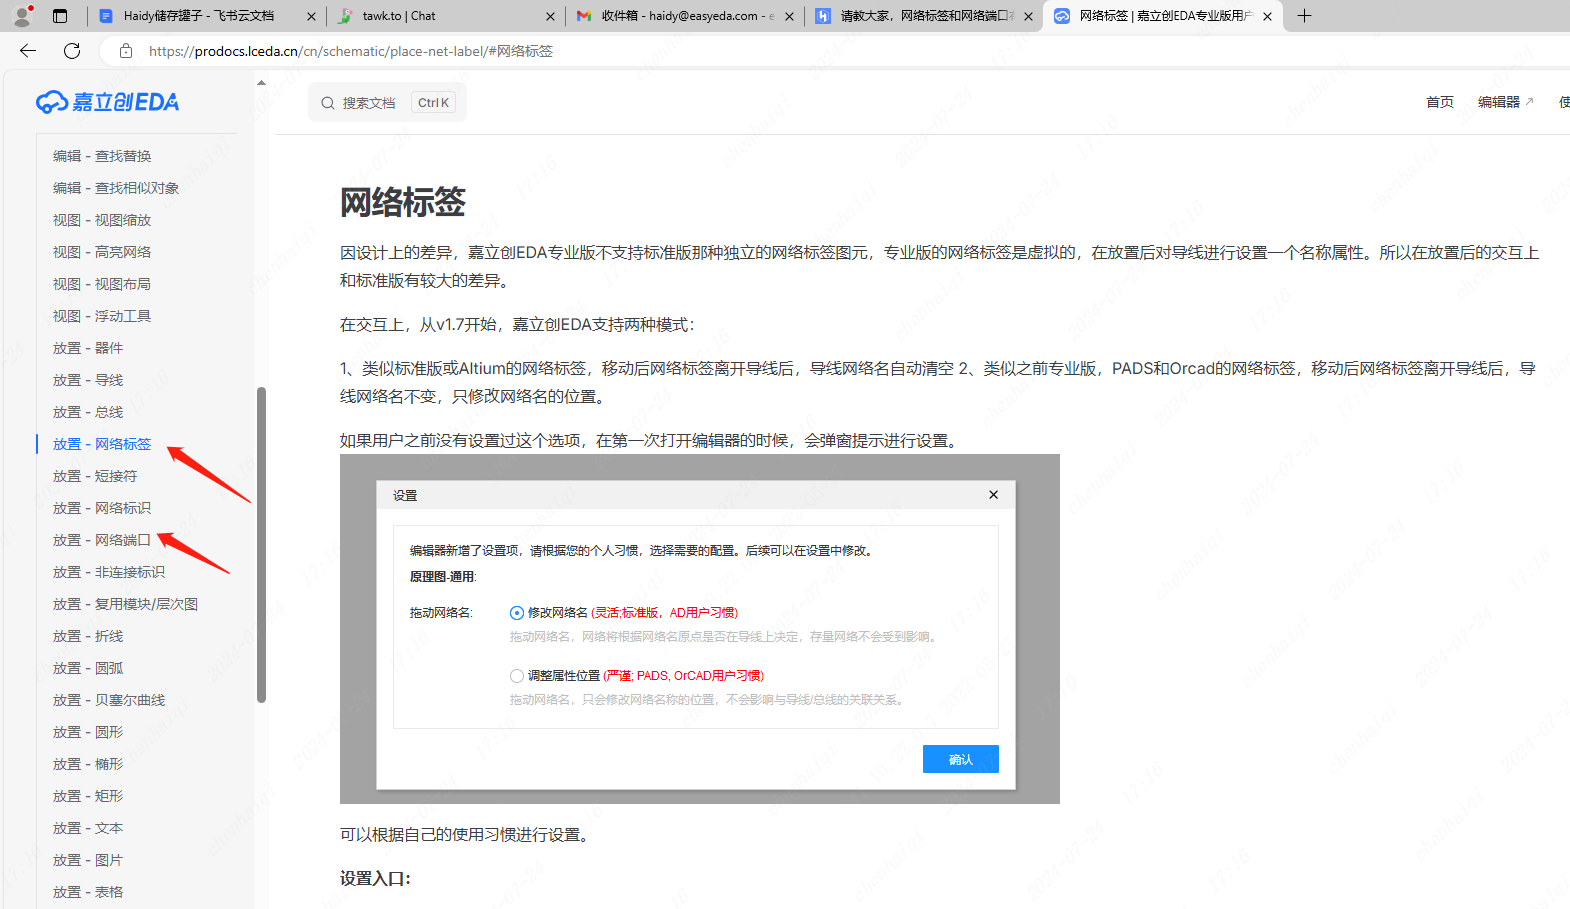Open the browser profile avatar

pyautogui.click(x=22, y=16)
